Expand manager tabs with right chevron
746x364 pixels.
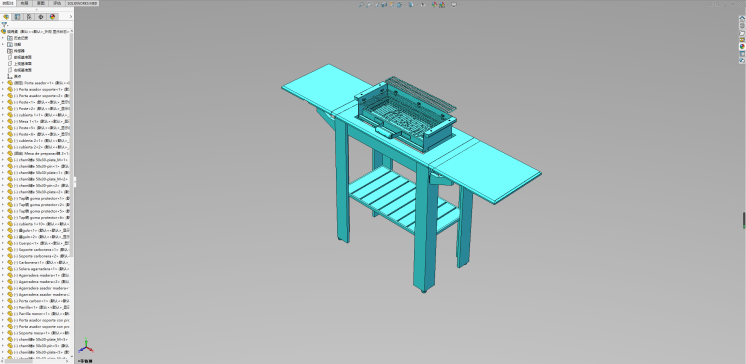coord(71,17)
